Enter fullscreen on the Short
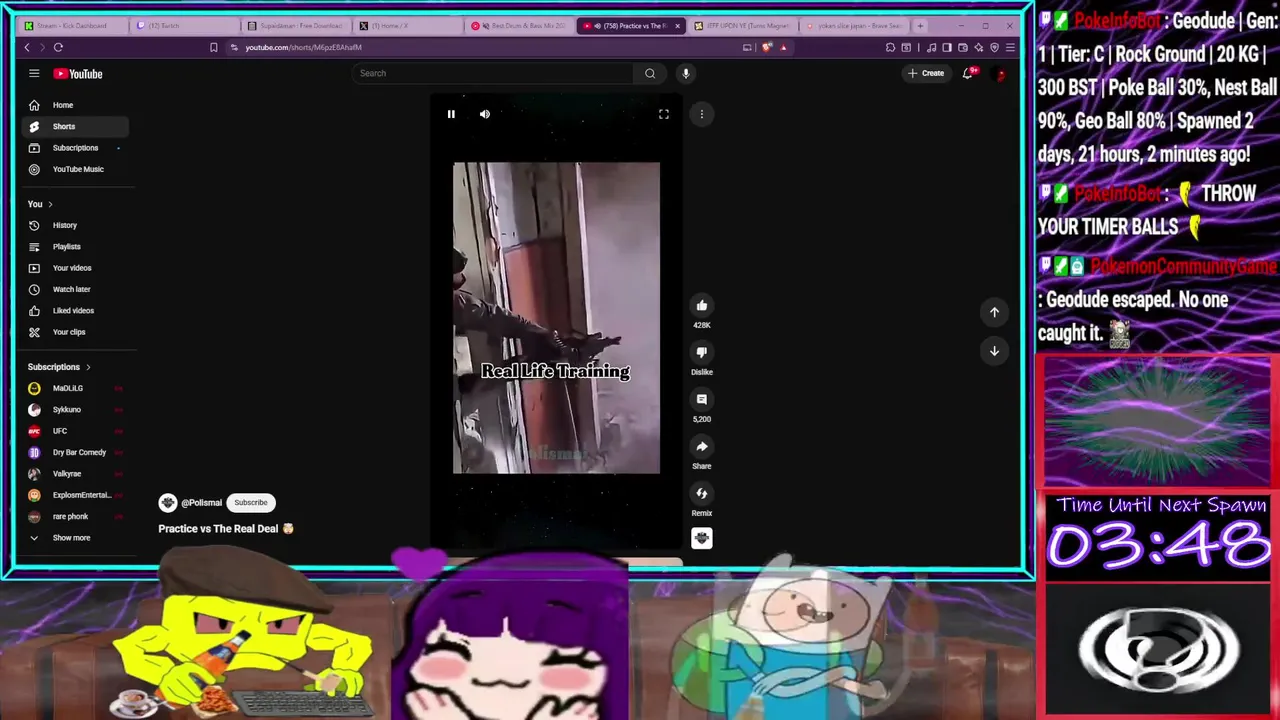The height and width of the screenshot is (720, 1280). (664, 114)
